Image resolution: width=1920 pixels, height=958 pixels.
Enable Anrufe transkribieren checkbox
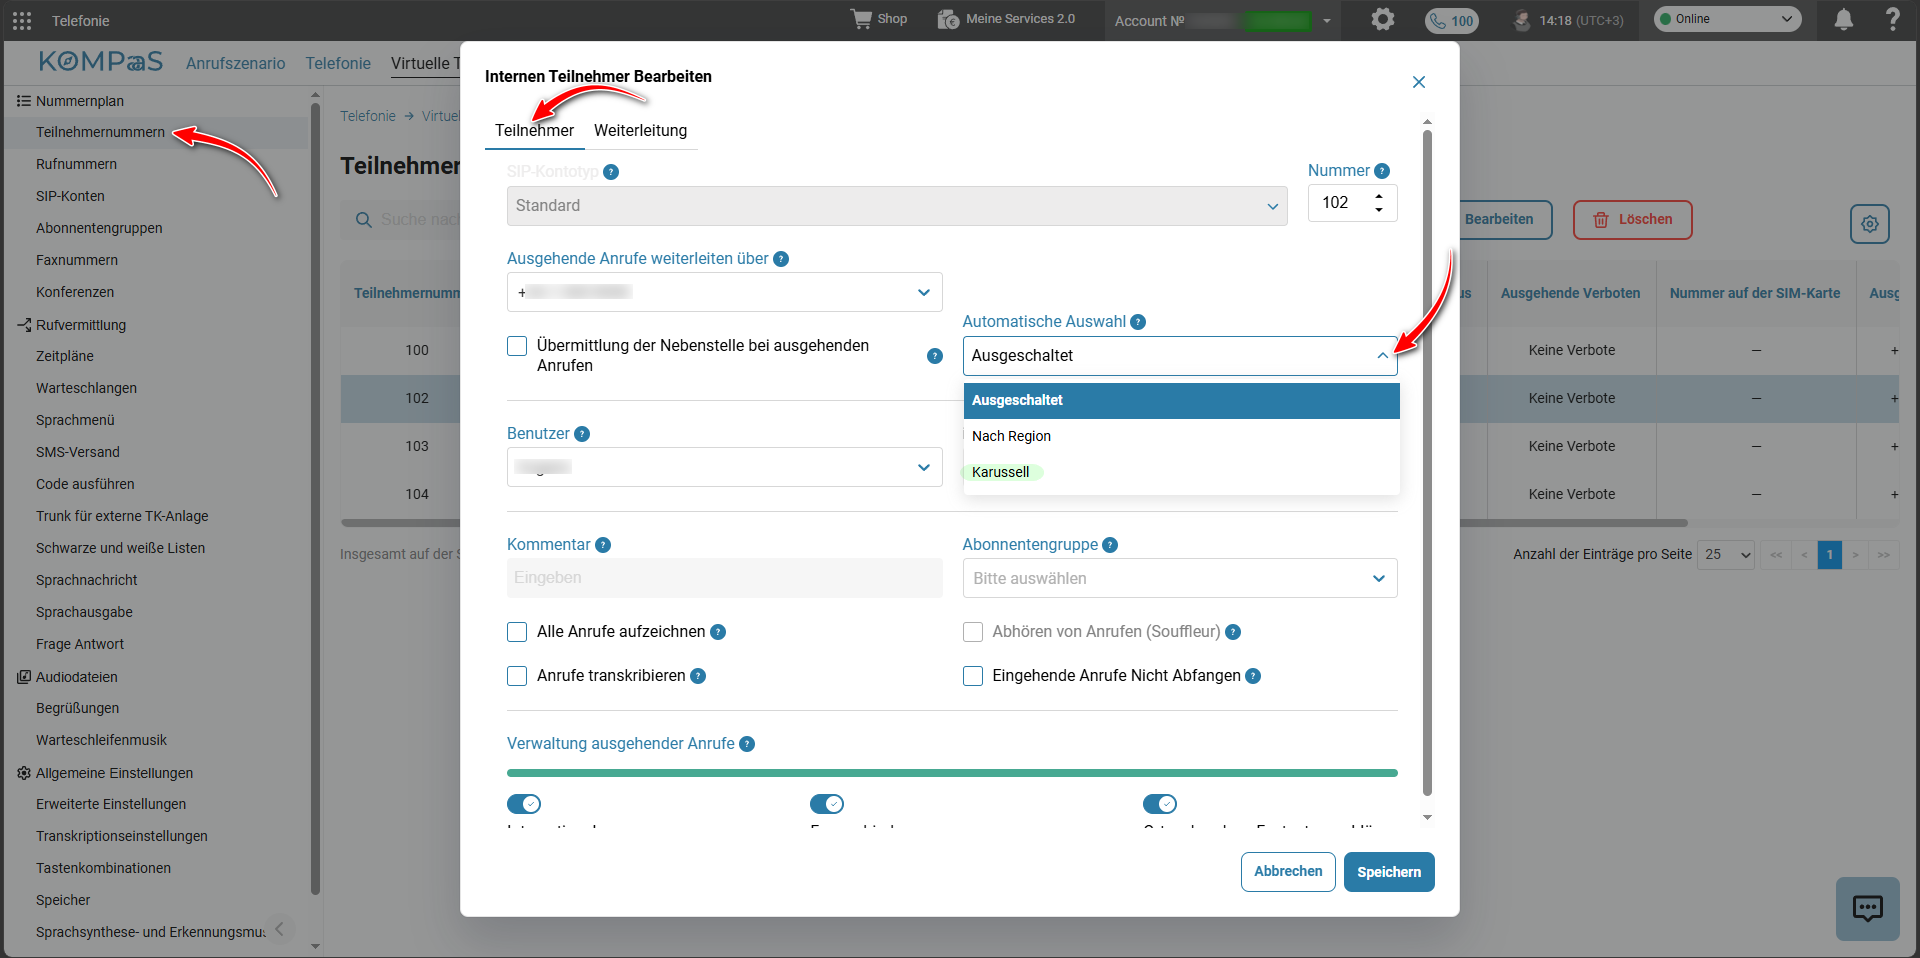(517, 676)
